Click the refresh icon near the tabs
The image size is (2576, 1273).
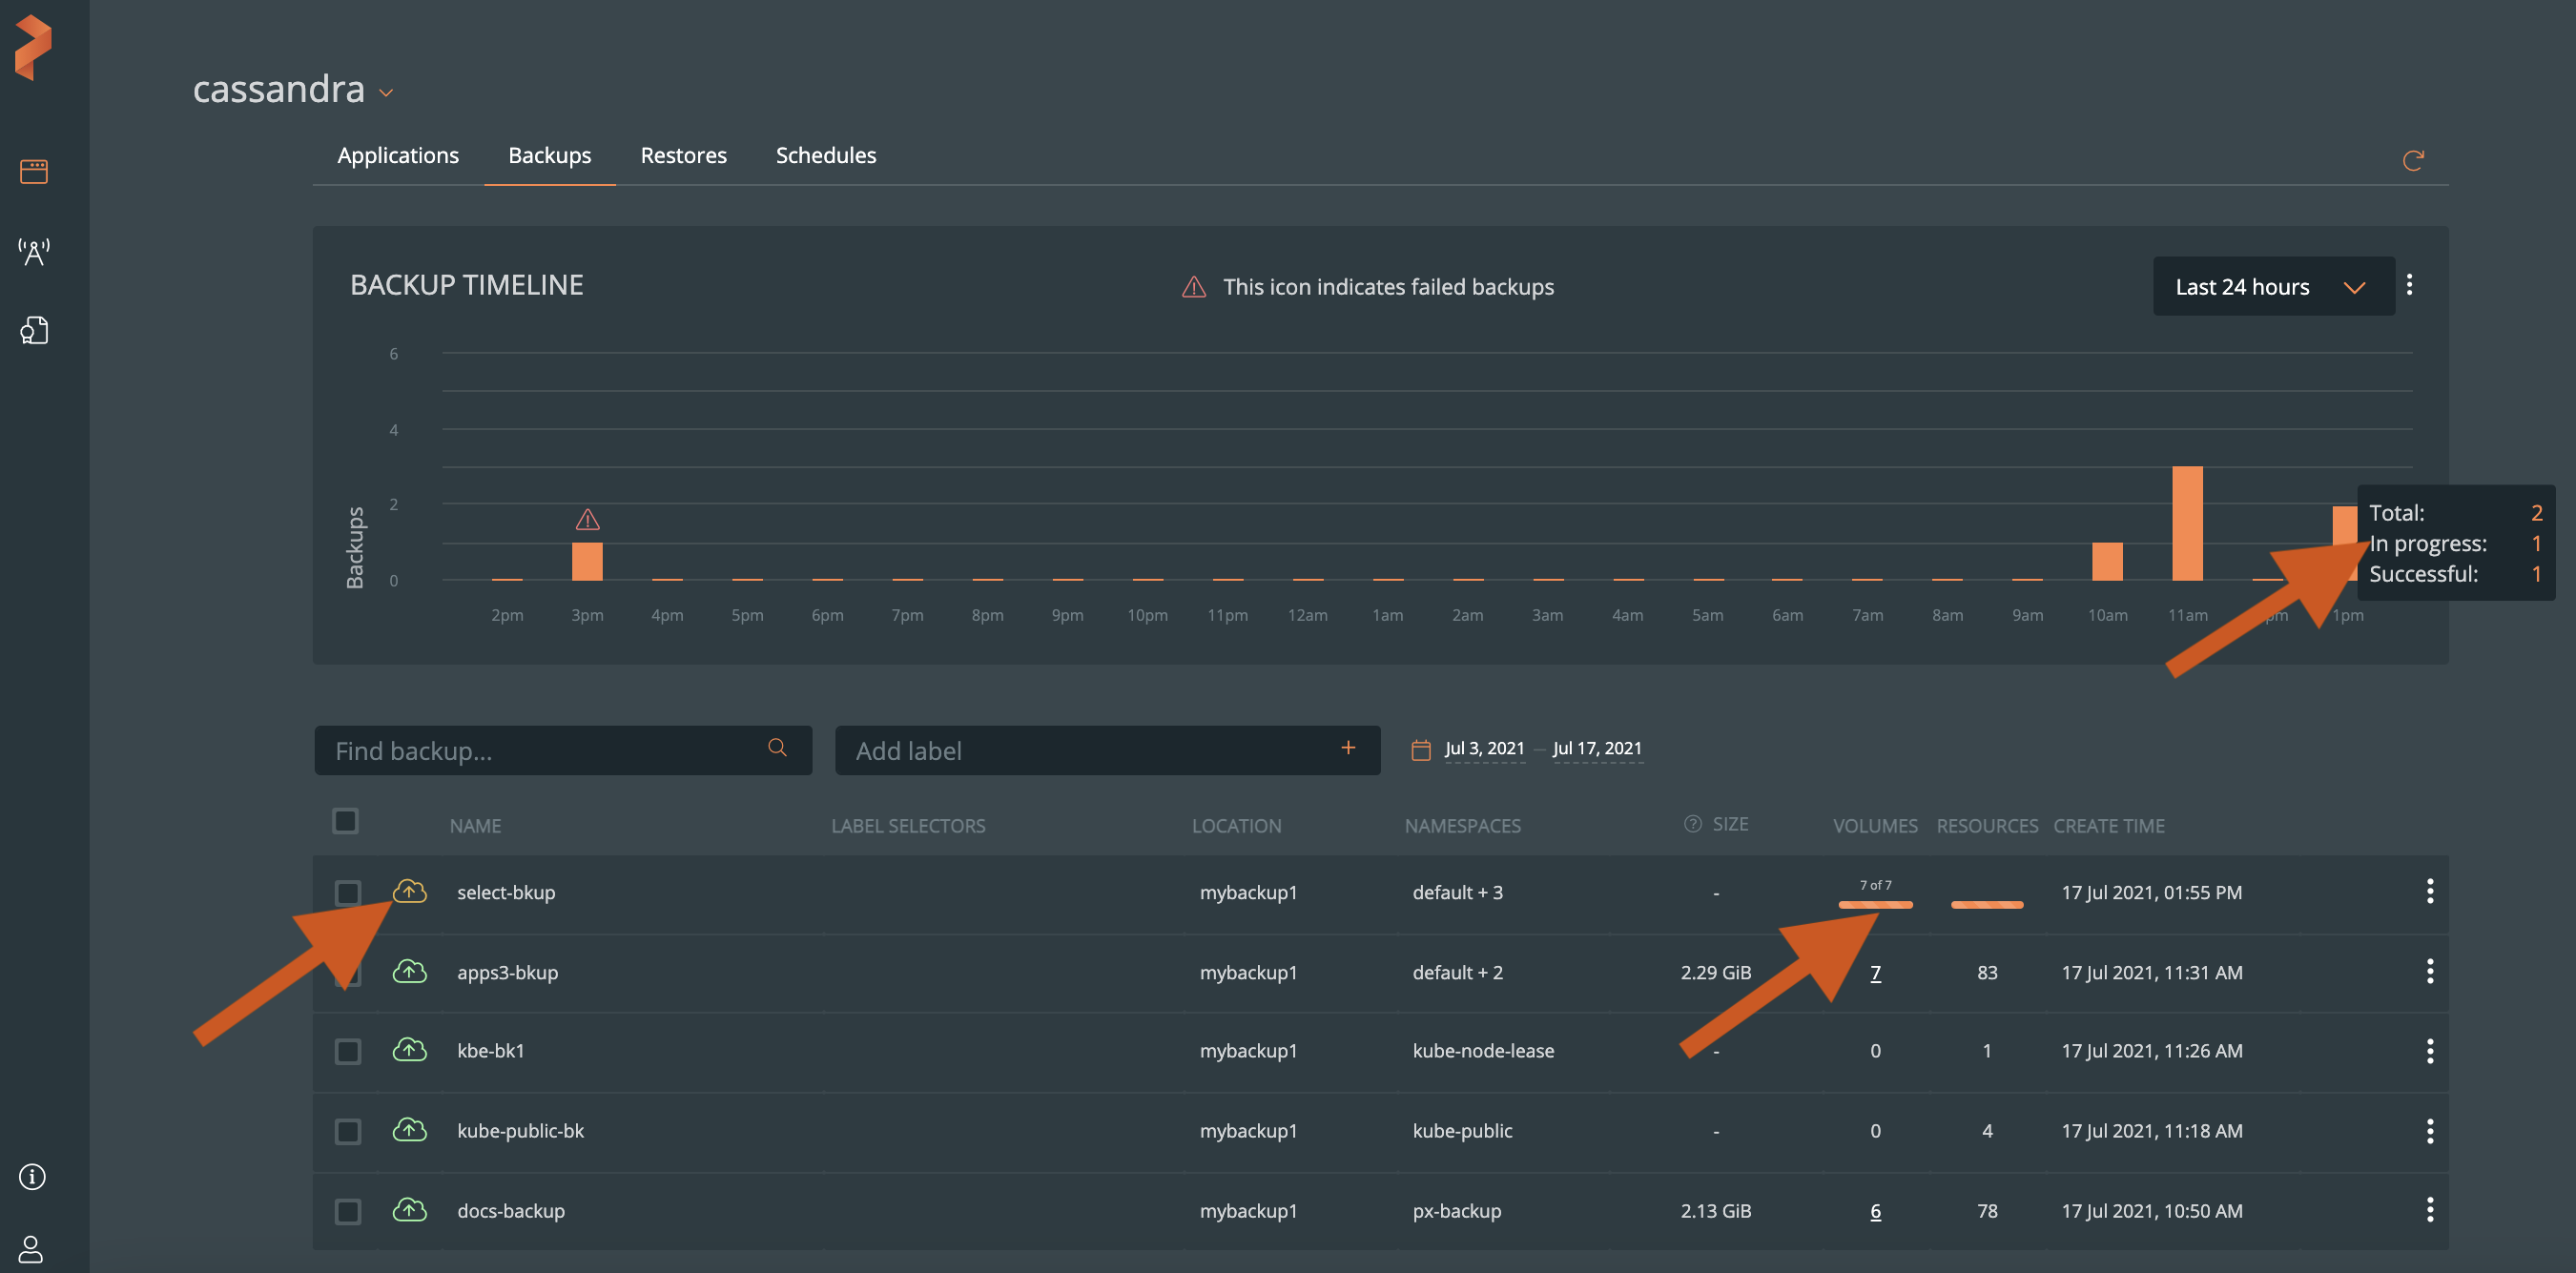(2412, 160)
